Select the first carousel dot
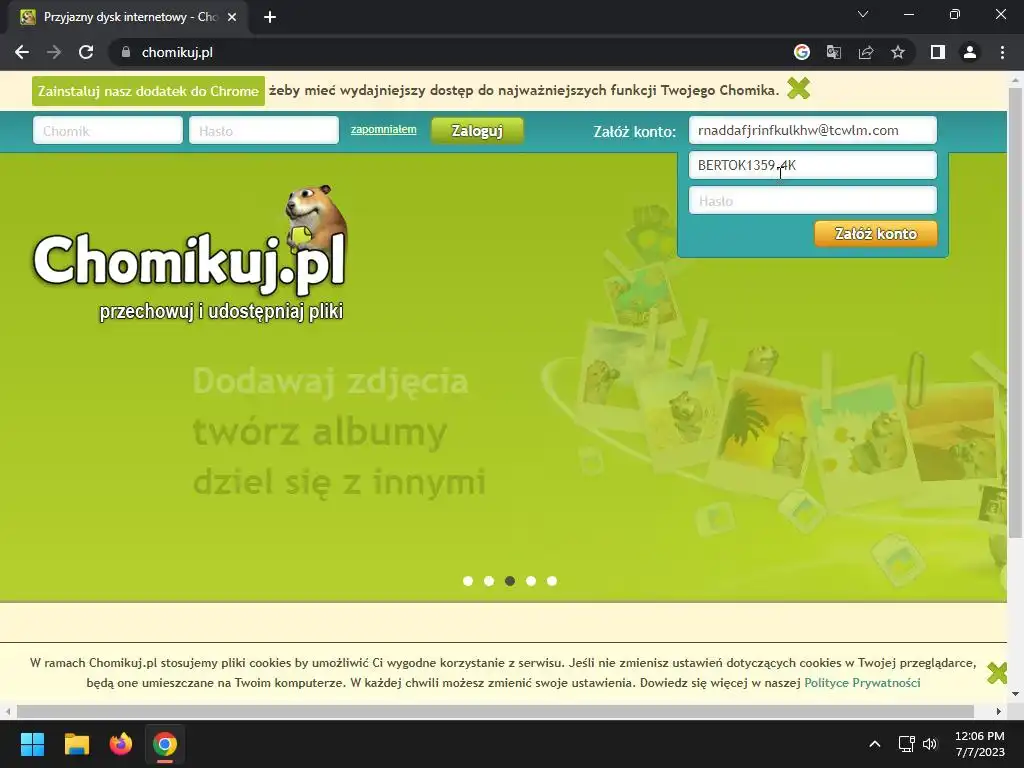The image size is (1024, 768). pyautogui.click(x=468, y=581)
